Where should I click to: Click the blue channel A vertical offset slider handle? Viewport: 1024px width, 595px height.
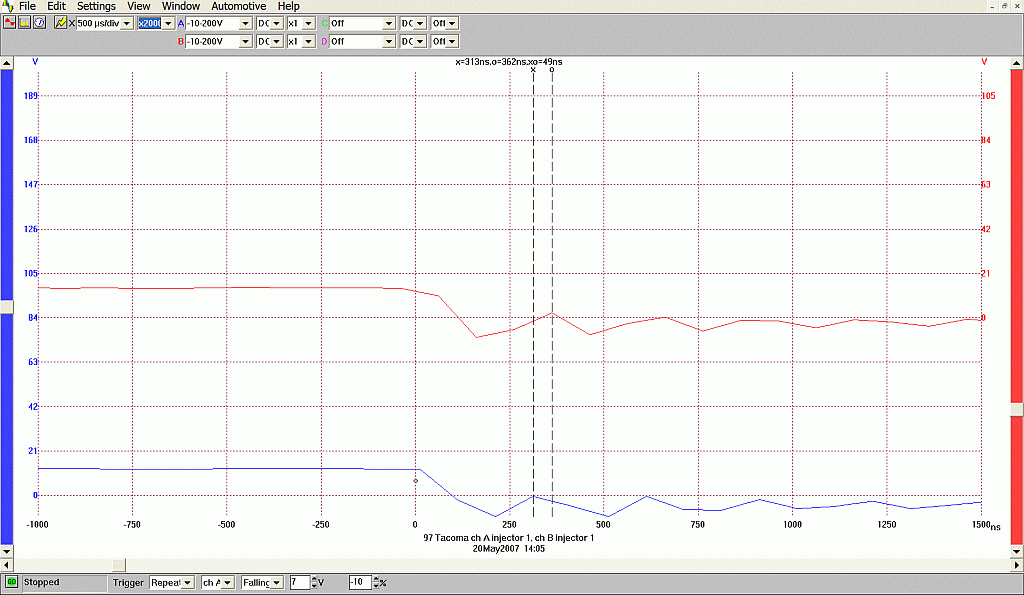point(7,307)
